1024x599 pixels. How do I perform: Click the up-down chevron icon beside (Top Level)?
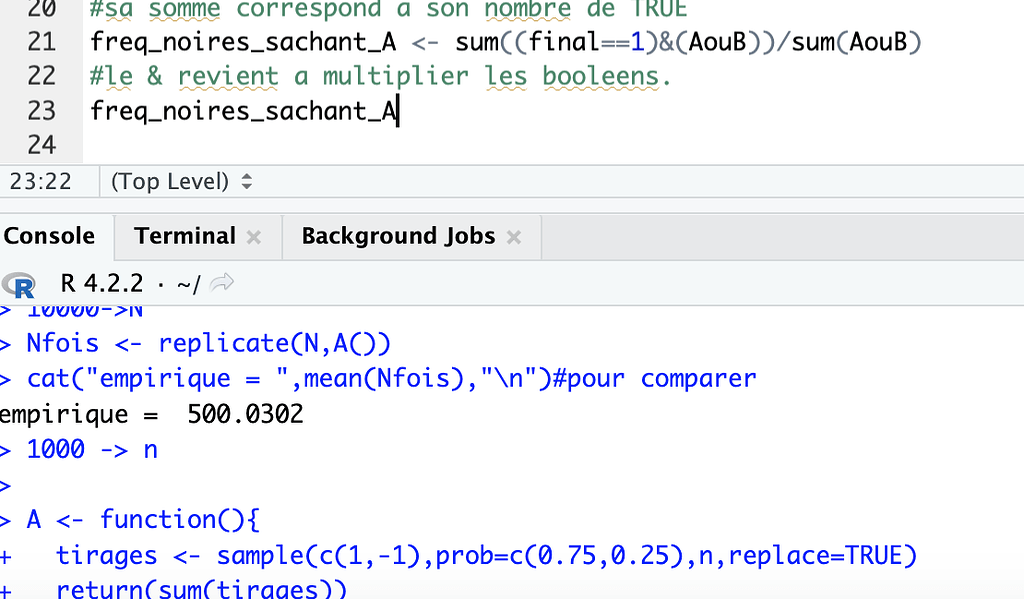coord(246,182)
